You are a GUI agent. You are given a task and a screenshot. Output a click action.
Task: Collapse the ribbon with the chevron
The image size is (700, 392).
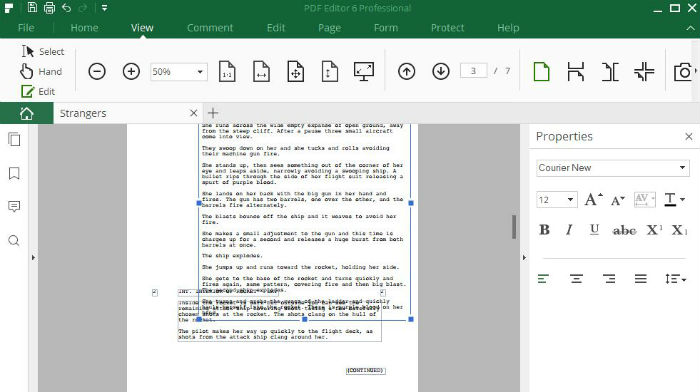[690, 28]
